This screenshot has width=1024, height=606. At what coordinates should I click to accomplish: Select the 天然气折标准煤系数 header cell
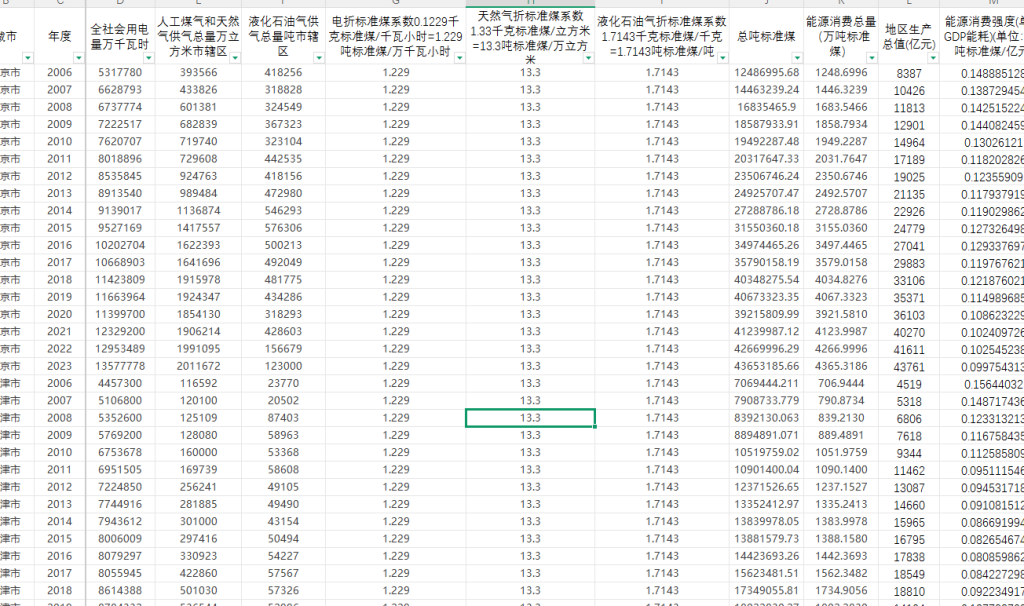pyautogui.click(x=530, y=36)
